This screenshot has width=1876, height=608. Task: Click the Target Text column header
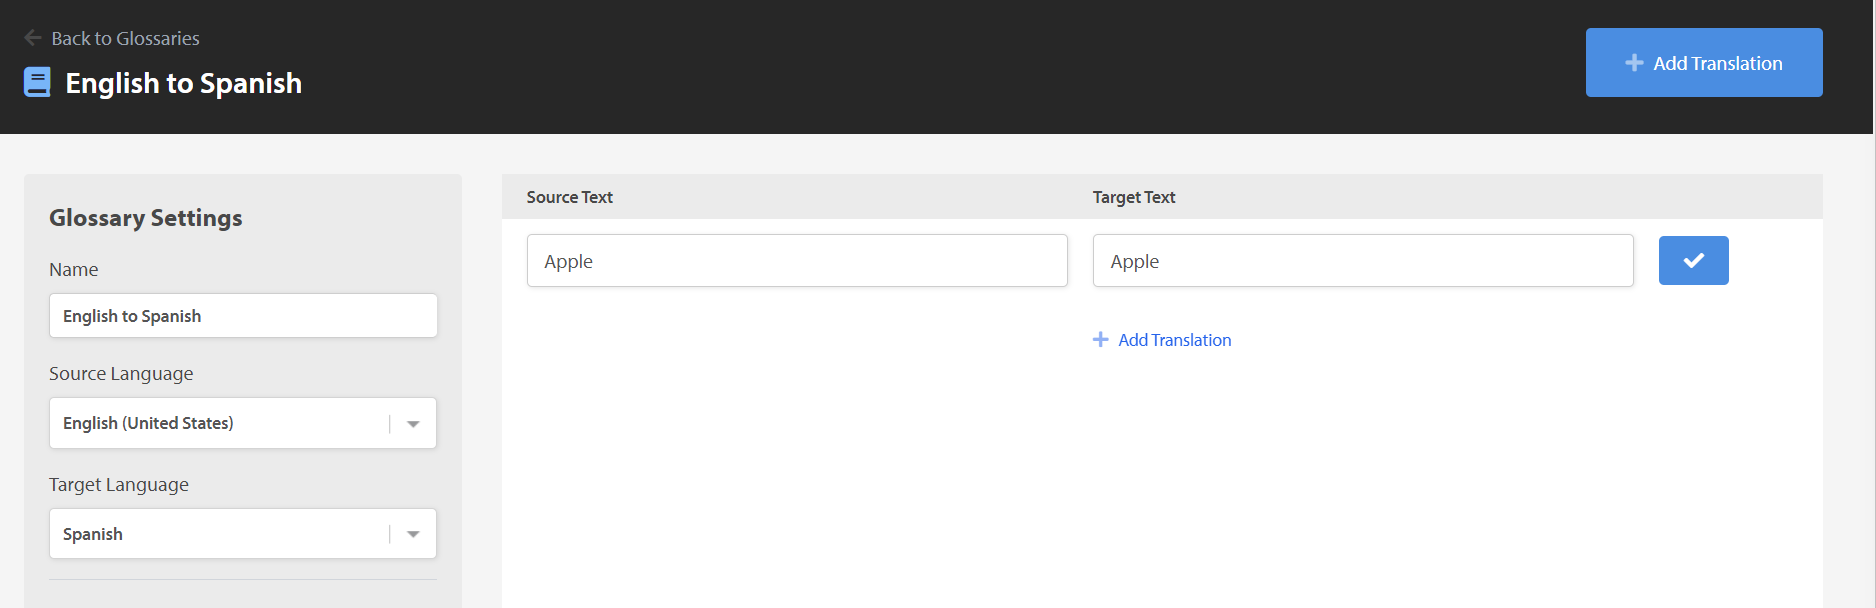click(1134, 197)
